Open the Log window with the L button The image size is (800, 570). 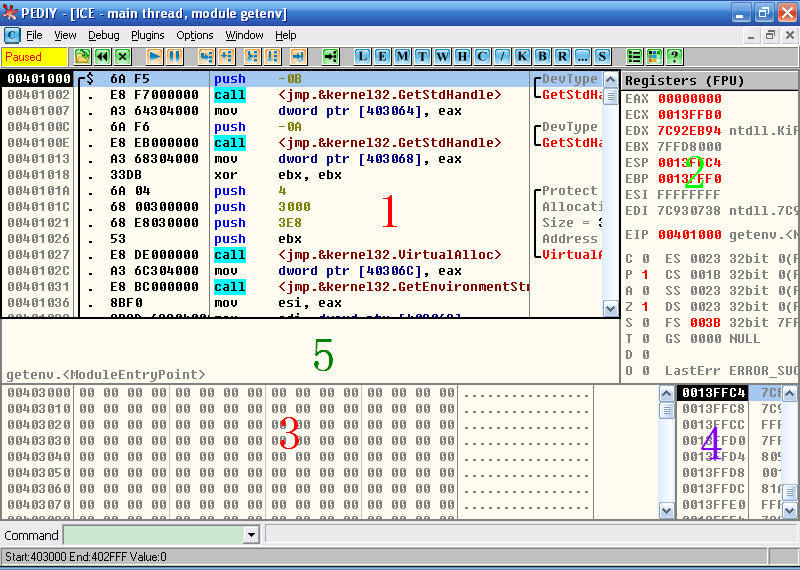362,56
